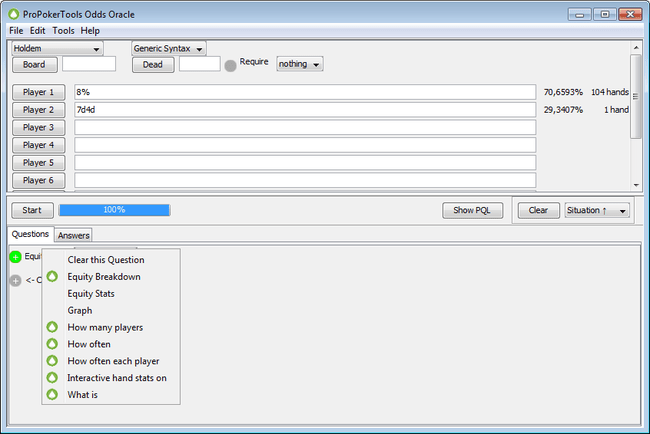Click Player 1 range field containing 8%
Screen dimensions: 650x434
[x=305, y=92]
